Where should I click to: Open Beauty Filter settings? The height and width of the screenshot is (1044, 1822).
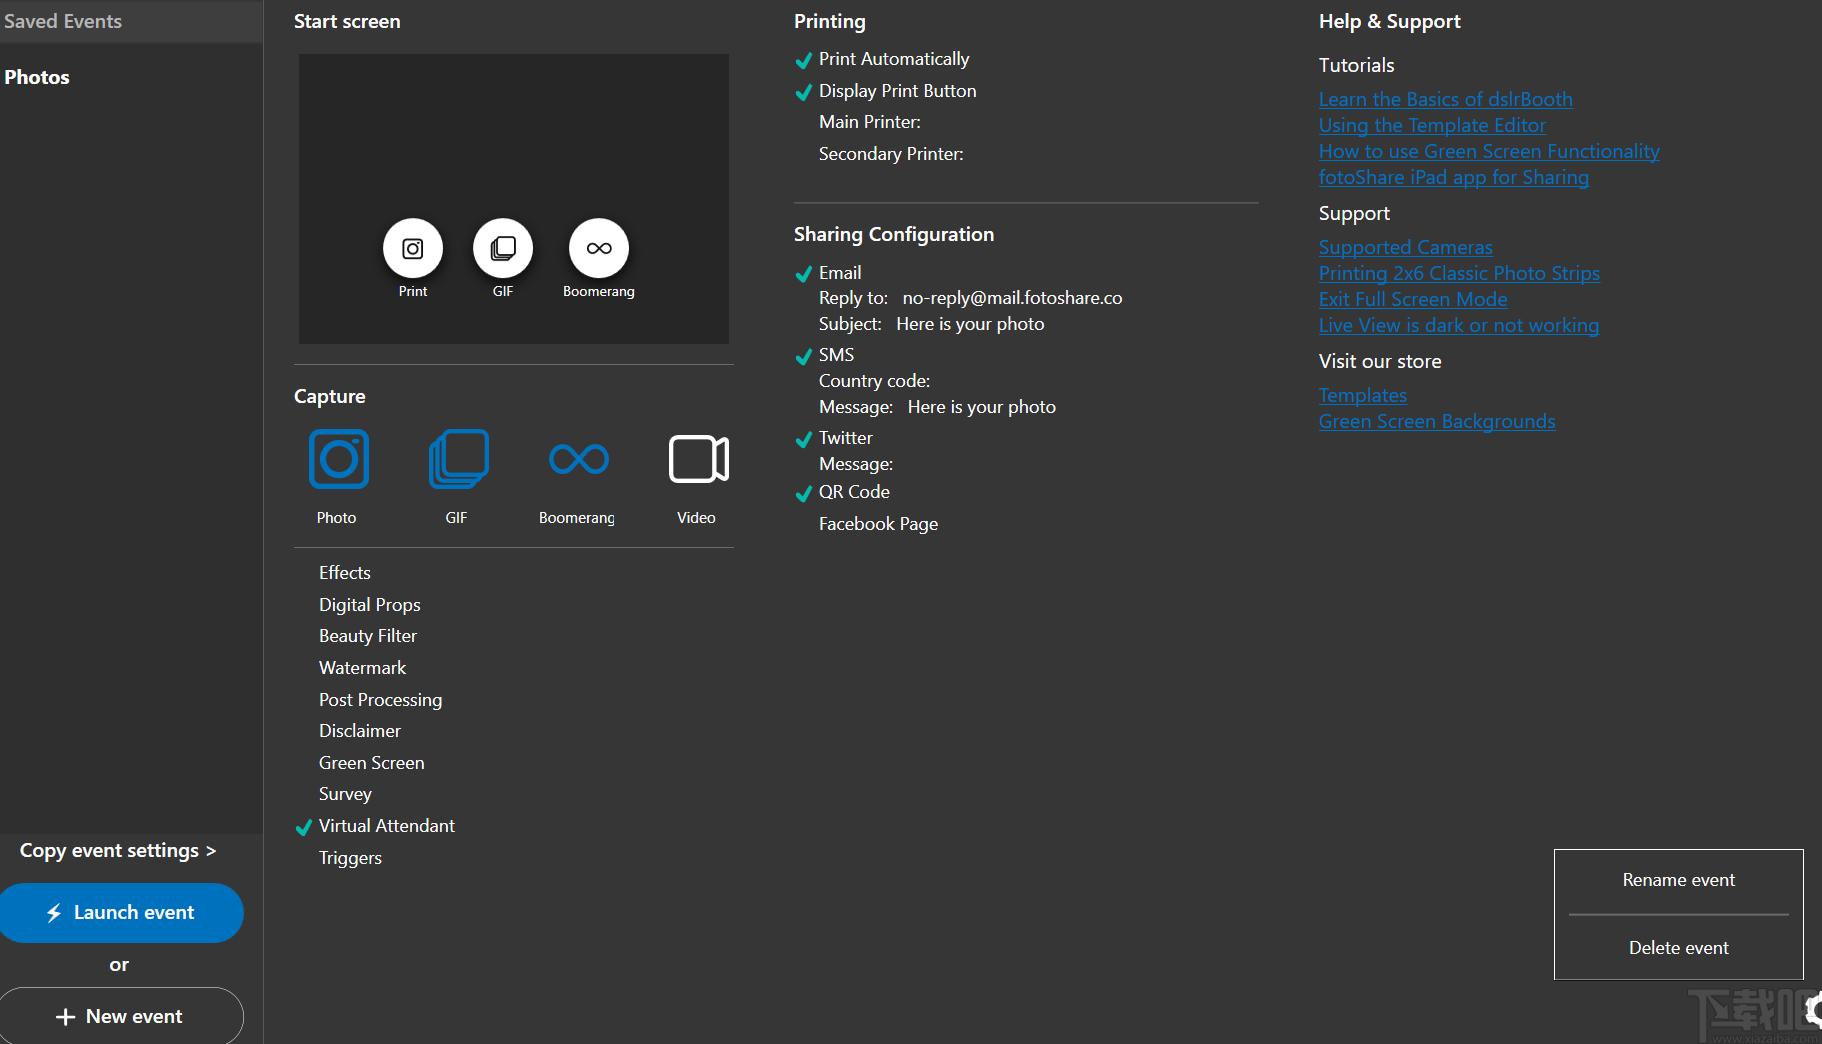pyautogui.click(x=367, y=635)
